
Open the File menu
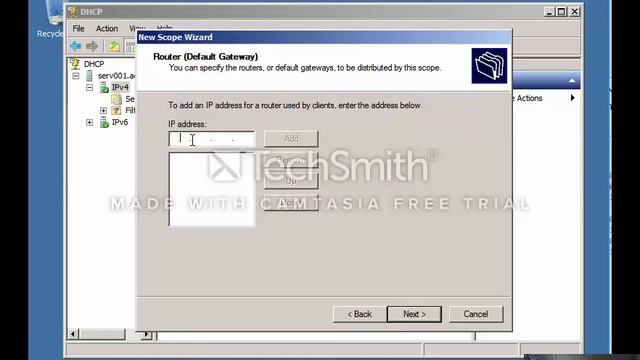click(78, 29)
